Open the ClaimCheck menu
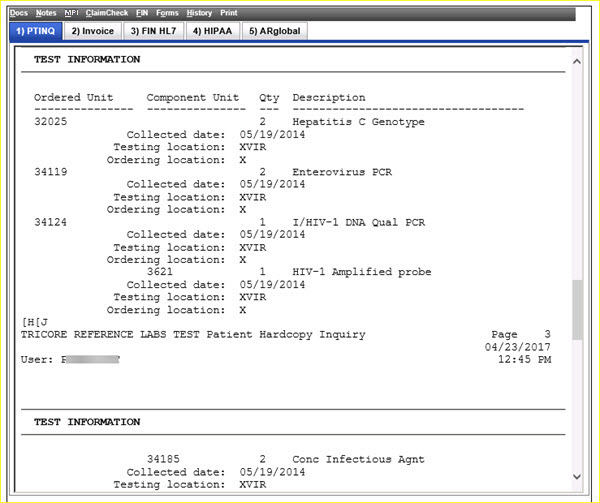The image size is (600, 503). (106, 13)
